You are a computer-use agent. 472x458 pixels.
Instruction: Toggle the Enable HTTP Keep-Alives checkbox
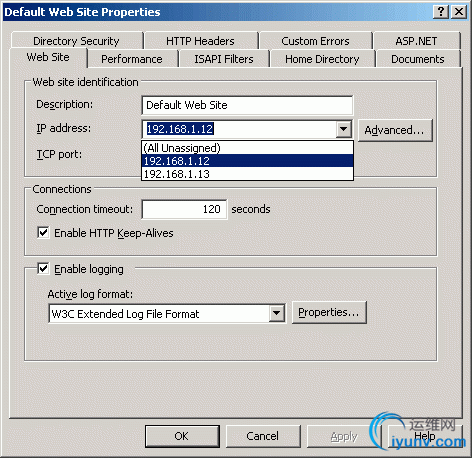(x=43, y=232)
